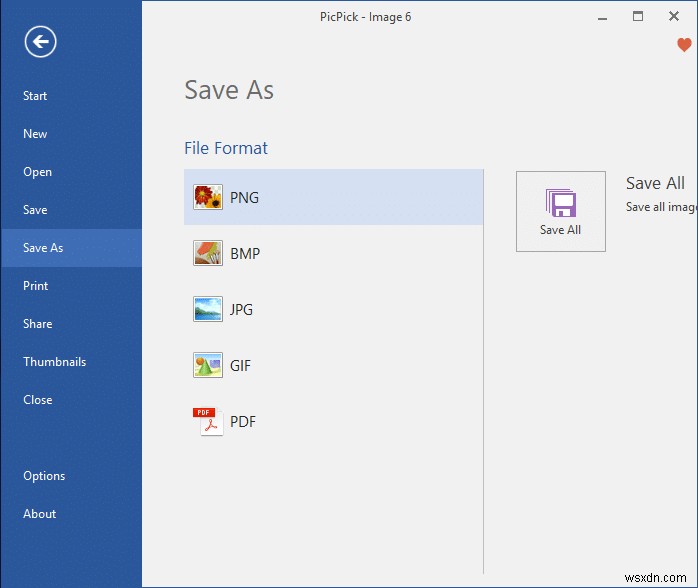The image size is (698, 588).
Task: Go to Share in sidebar
Action: coord(71,324)
